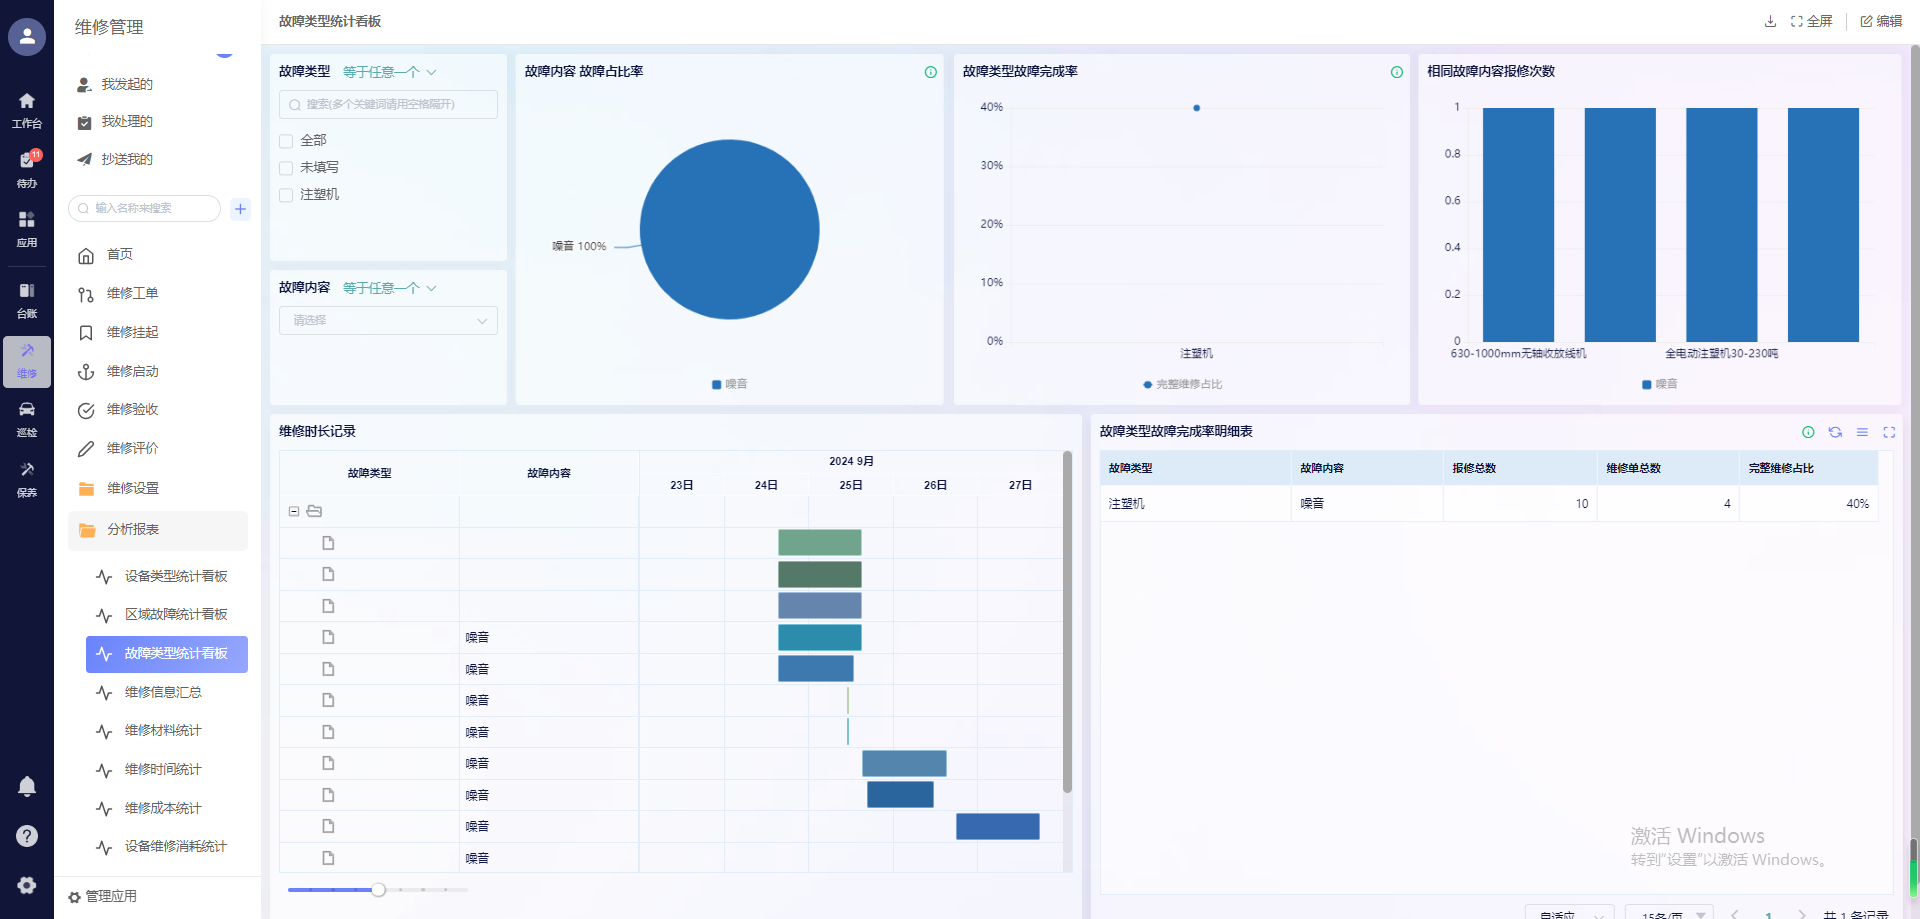Click info icon on 故障占比率 pie chart
Viewport: 1920px width, 919px height.
point(931,72)
